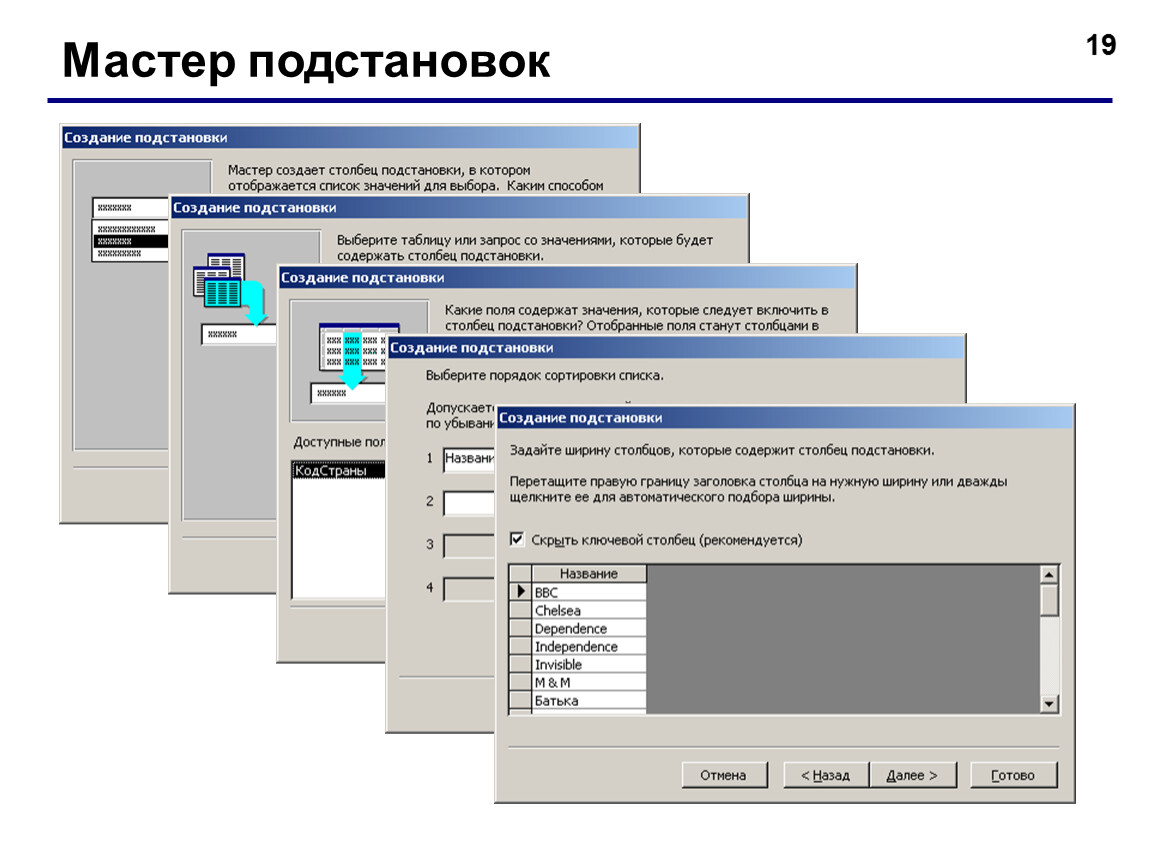The image size is (1150, 864).
Task: Click title bar of the table-selection wizard window
Action: (x=459, y=208)
